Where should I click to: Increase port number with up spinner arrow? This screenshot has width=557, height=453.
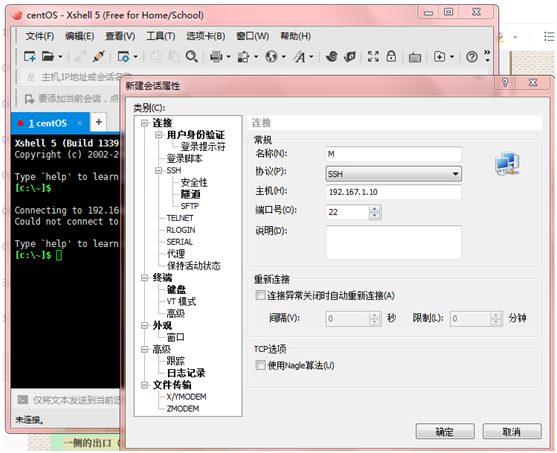(x=374, y=209)
